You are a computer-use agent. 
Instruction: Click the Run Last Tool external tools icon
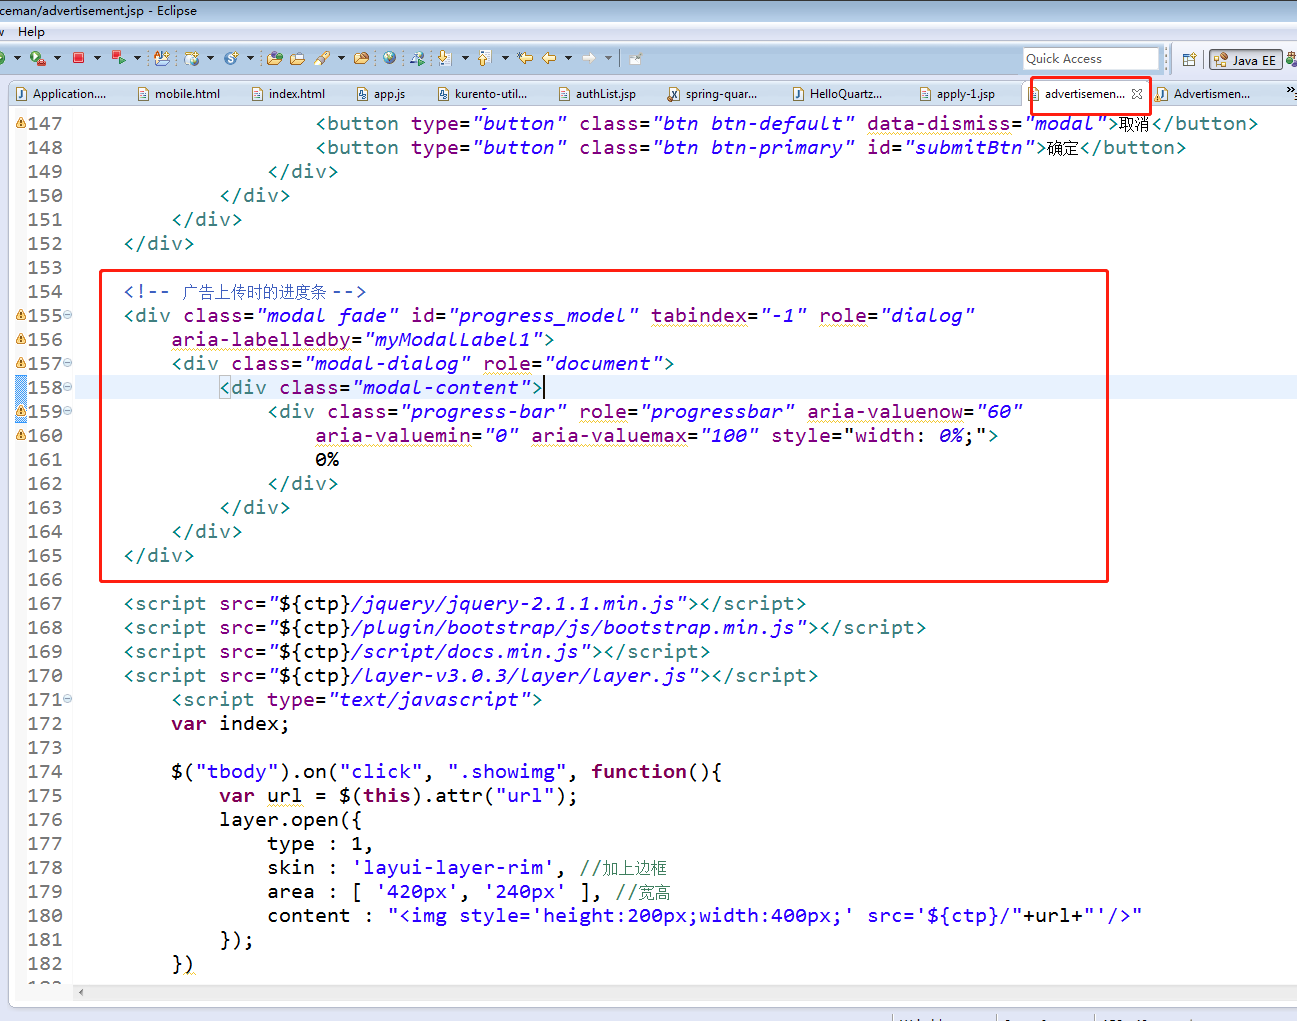37,58
